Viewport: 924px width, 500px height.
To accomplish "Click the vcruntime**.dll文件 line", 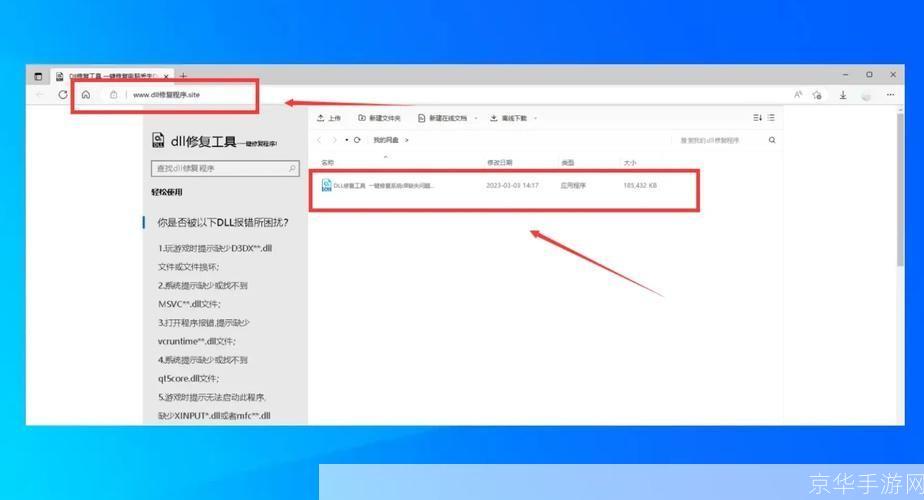I will 197,341.
